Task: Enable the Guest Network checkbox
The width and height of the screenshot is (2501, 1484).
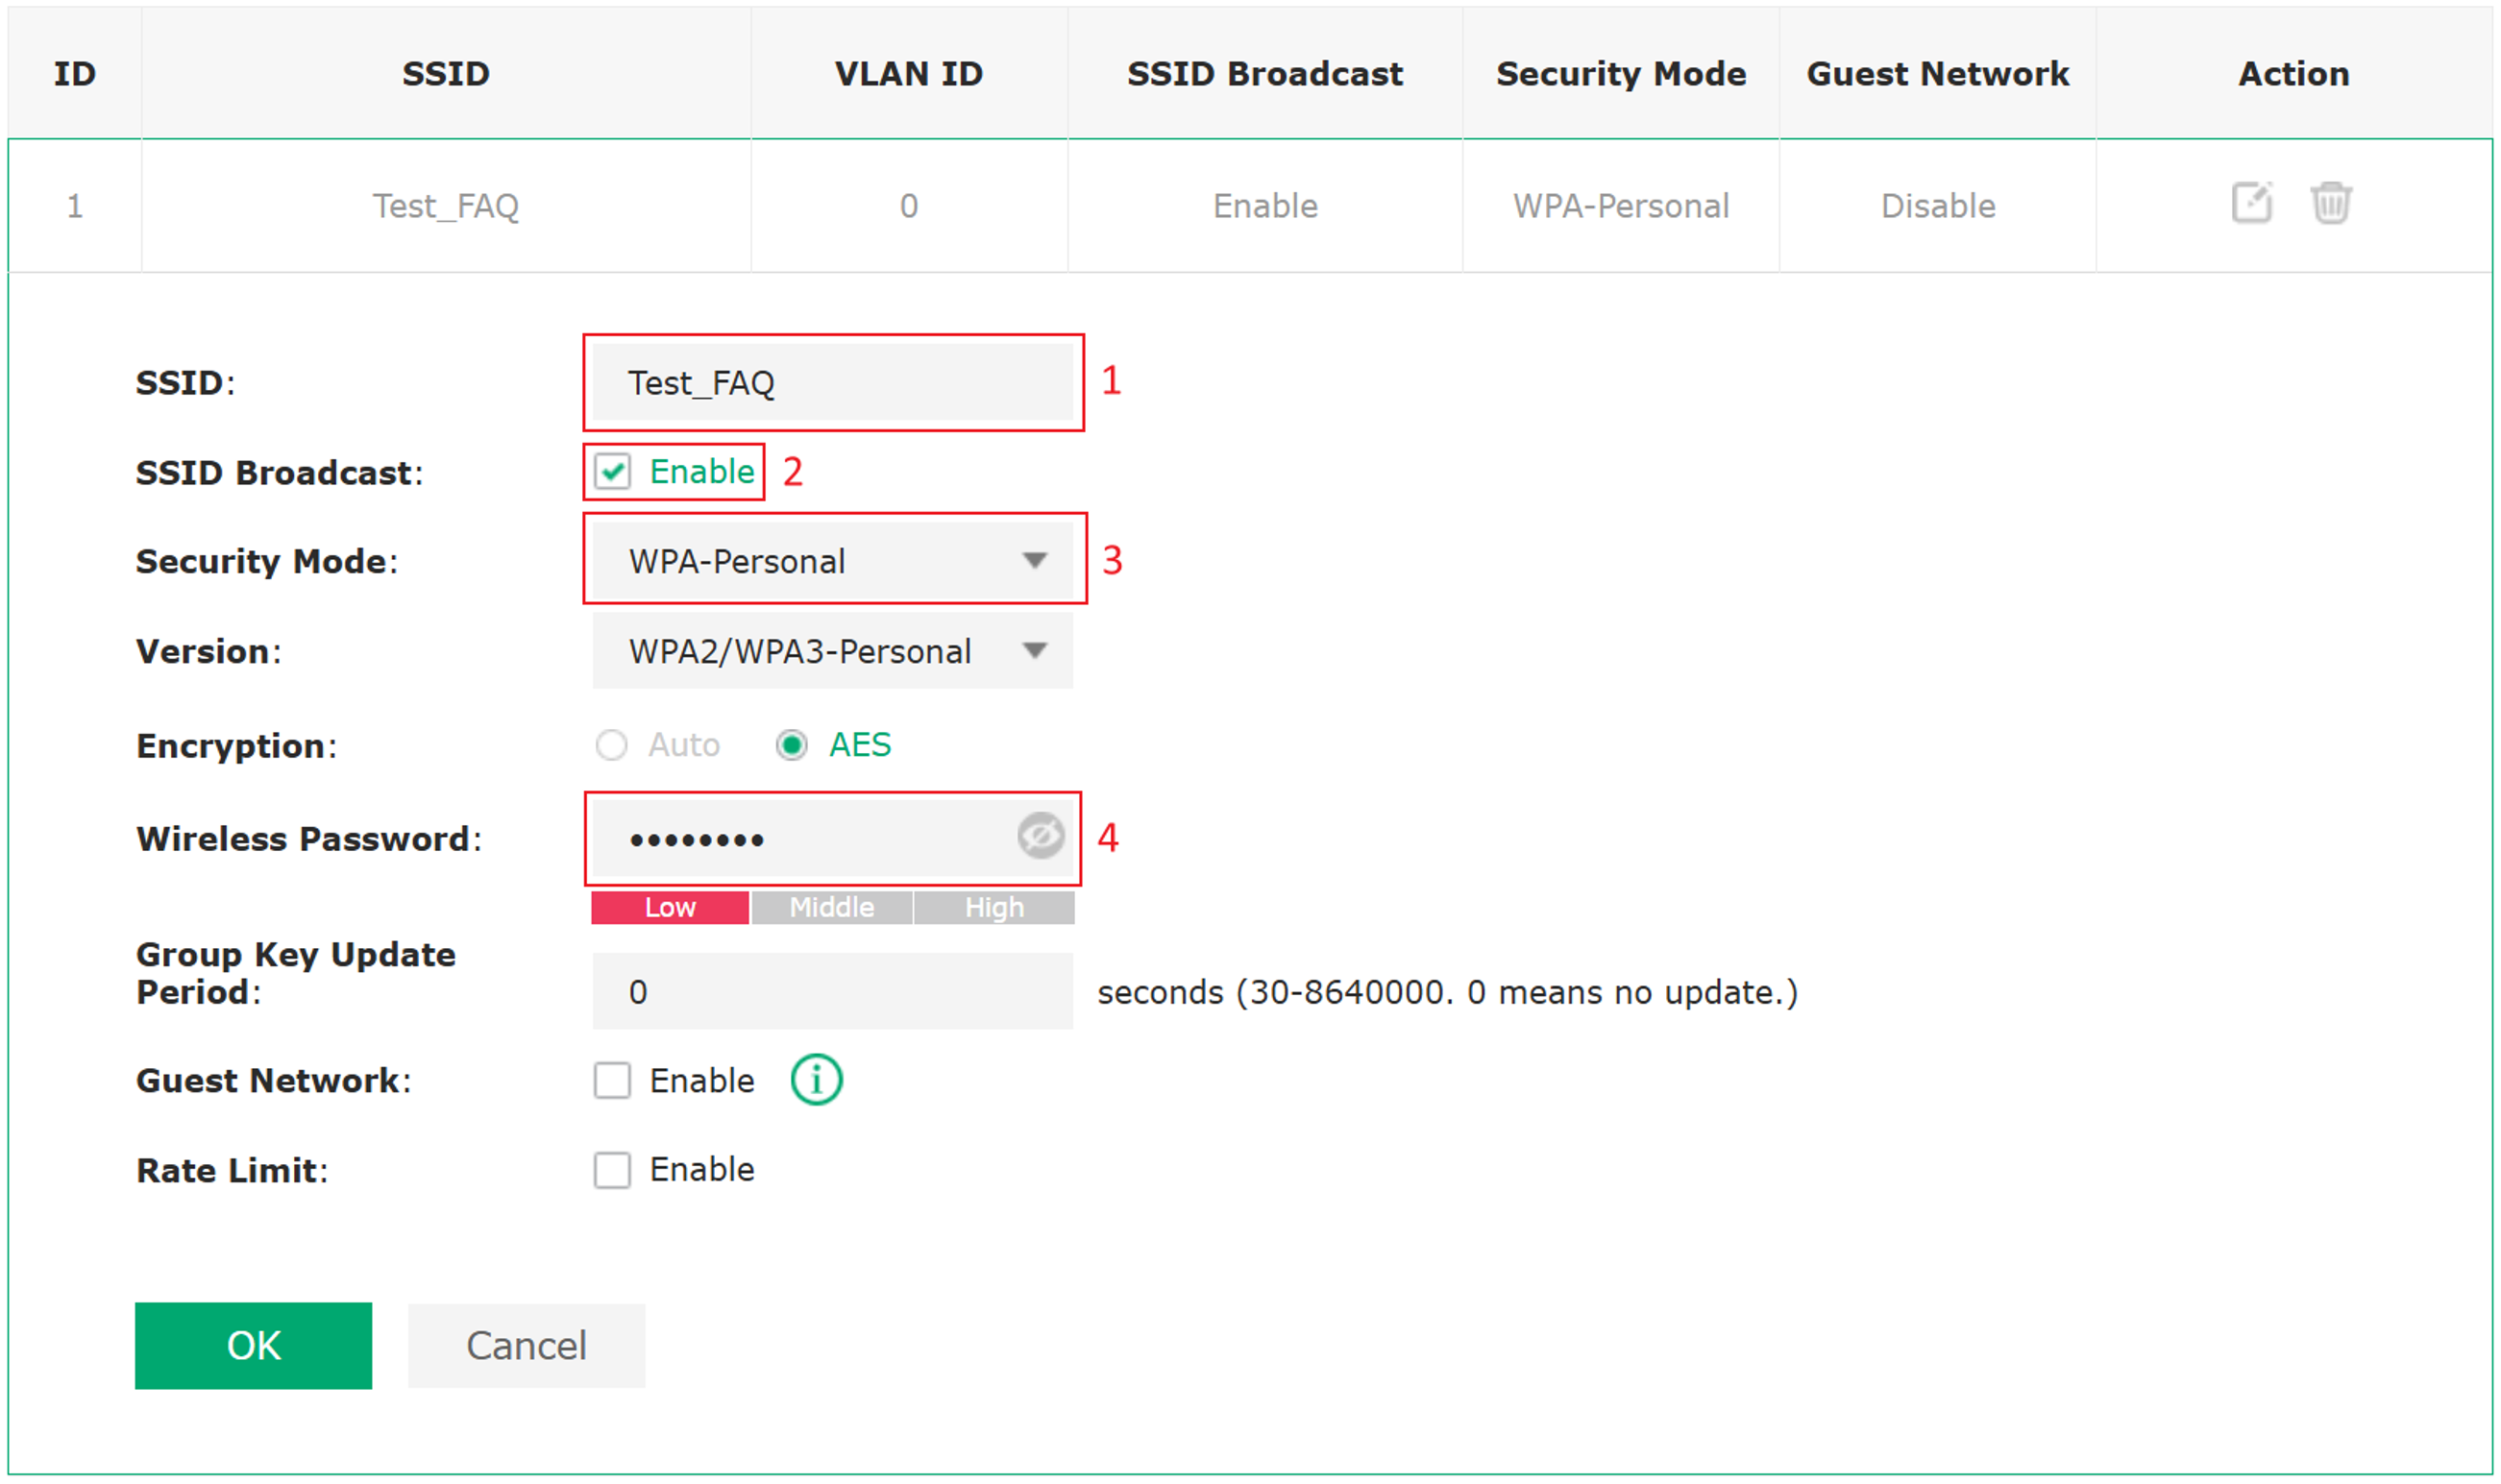Action: [612, 1081]
